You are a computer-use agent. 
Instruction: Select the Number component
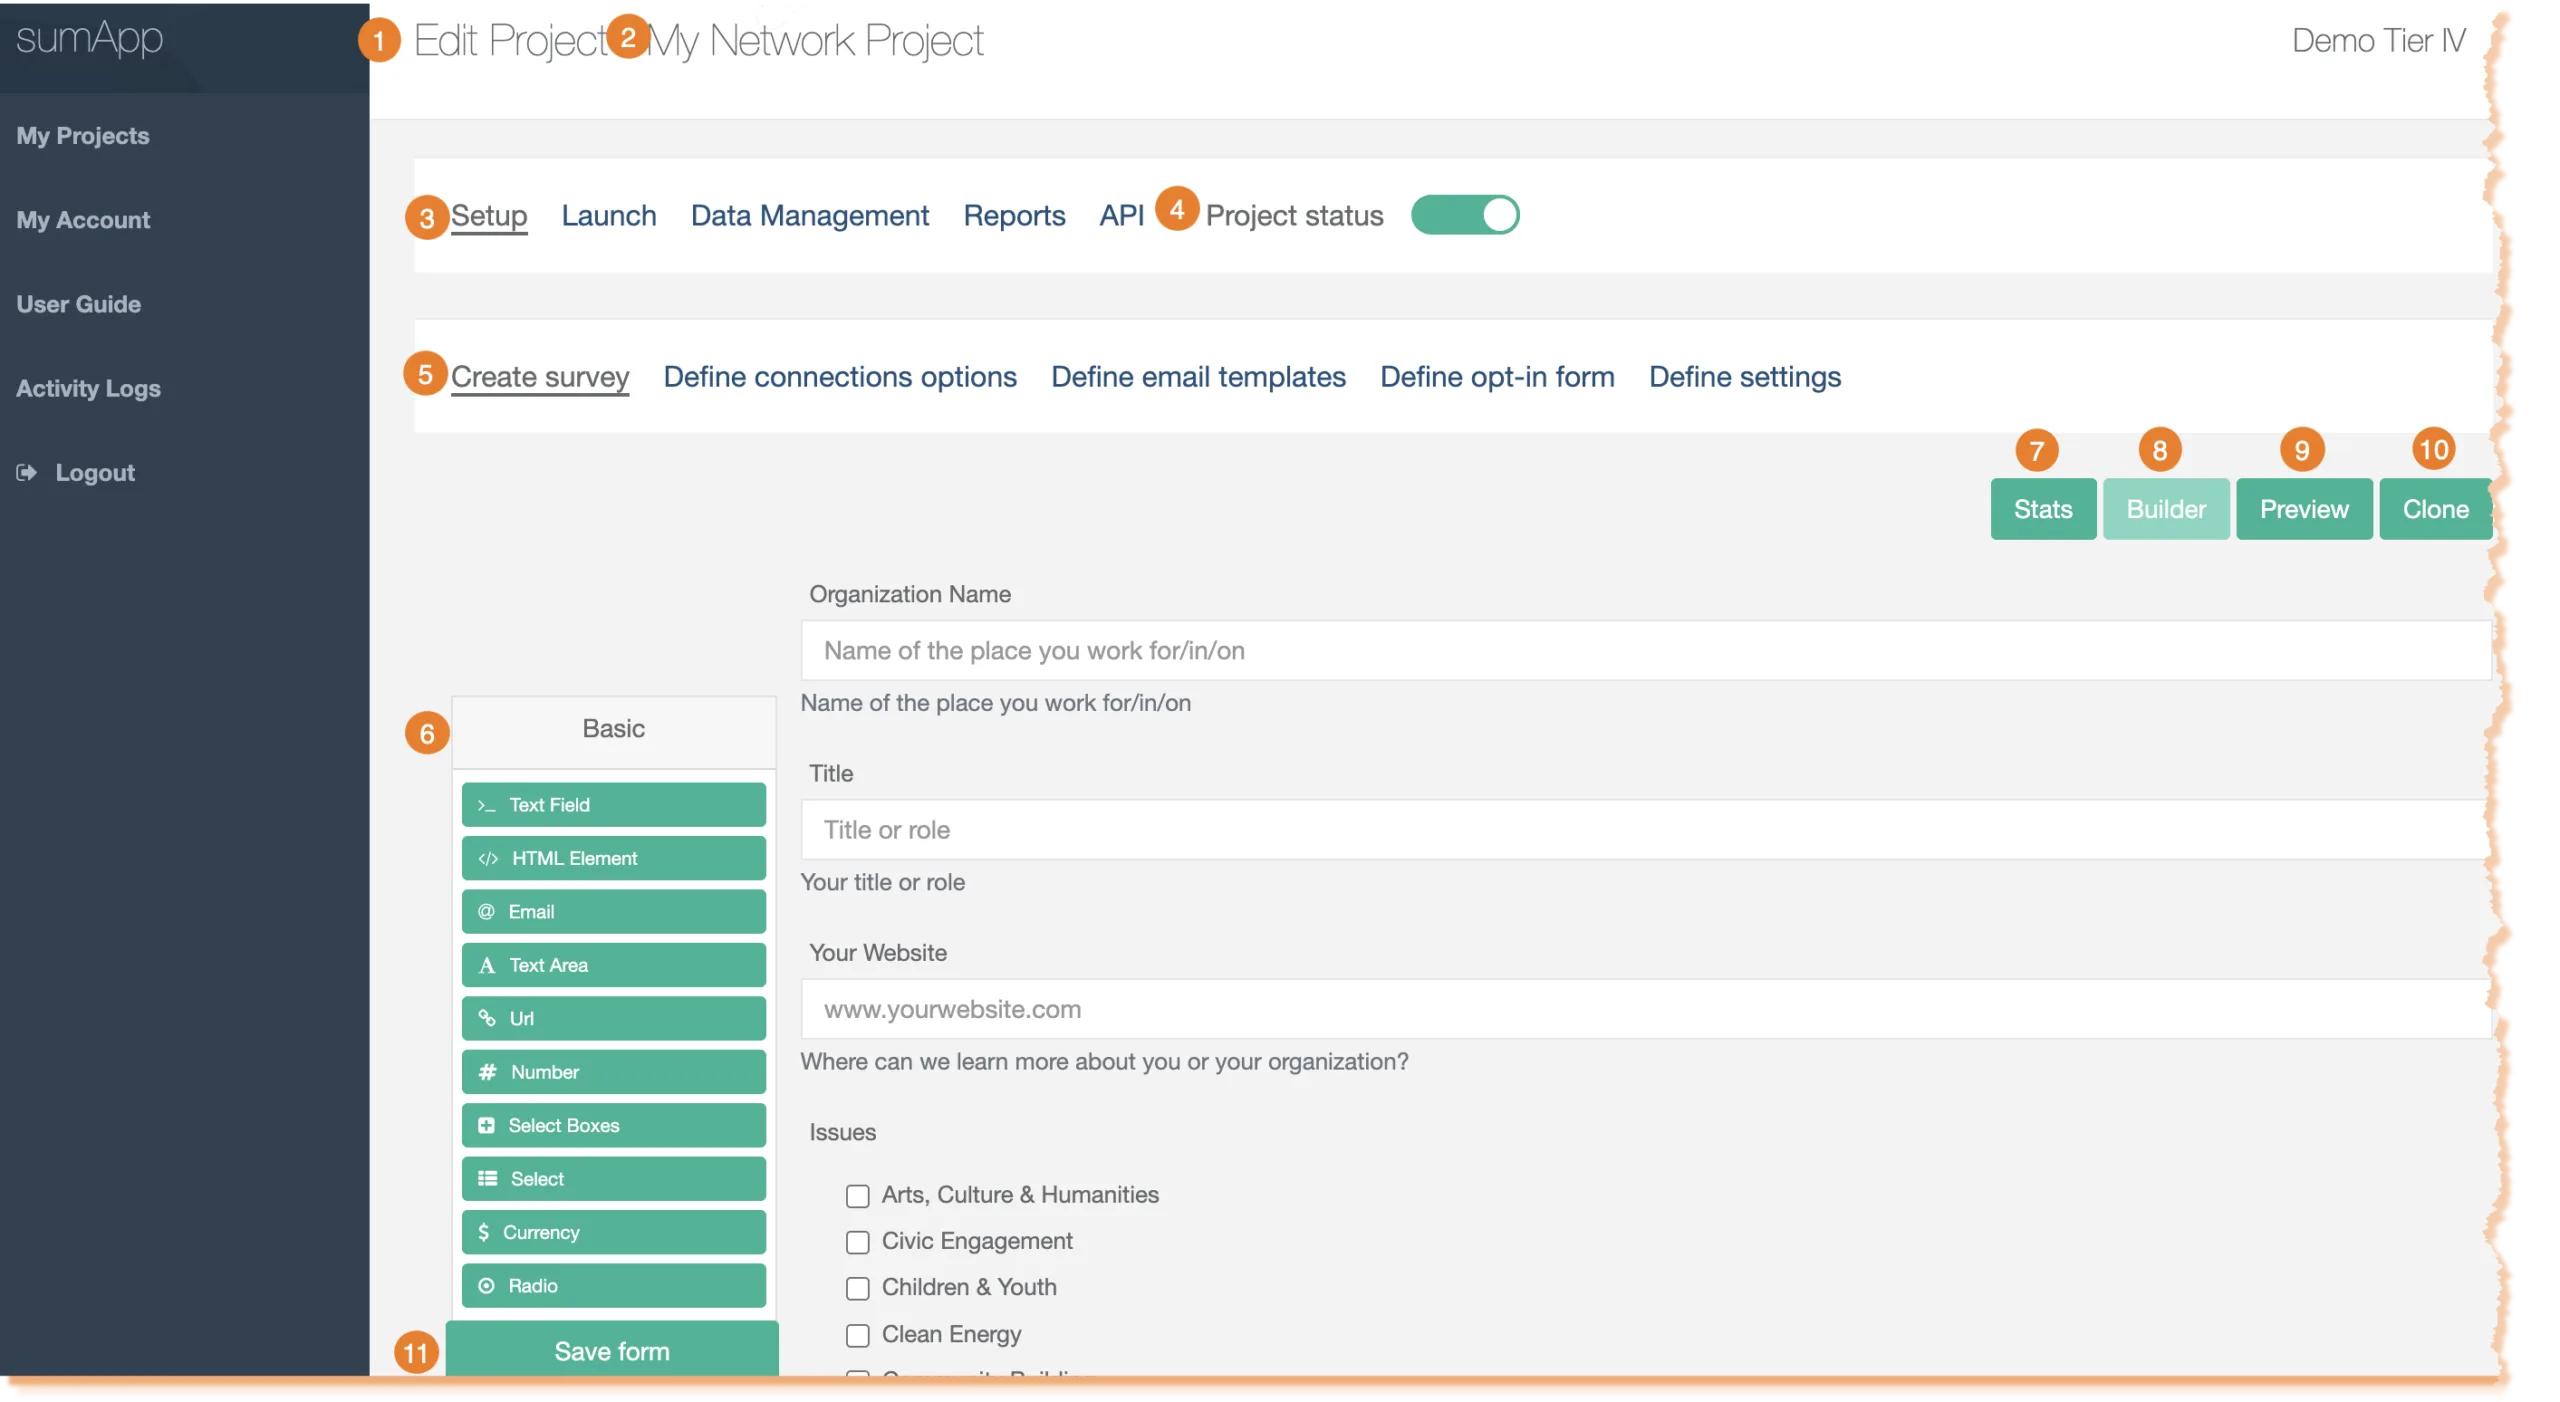[x=614, y=1073]
